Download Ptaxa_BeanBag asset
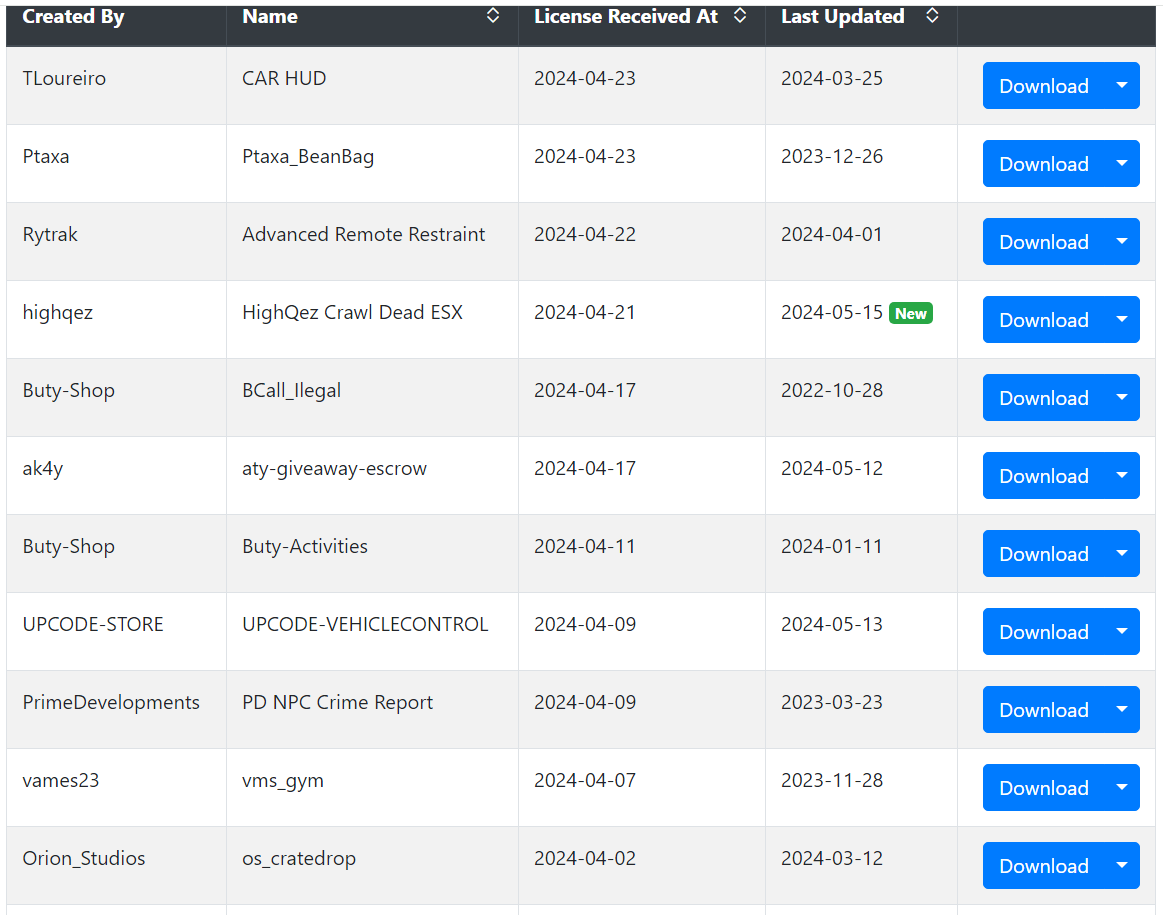The height and width of the screenshot is (915, 1163). (1044, 164)
